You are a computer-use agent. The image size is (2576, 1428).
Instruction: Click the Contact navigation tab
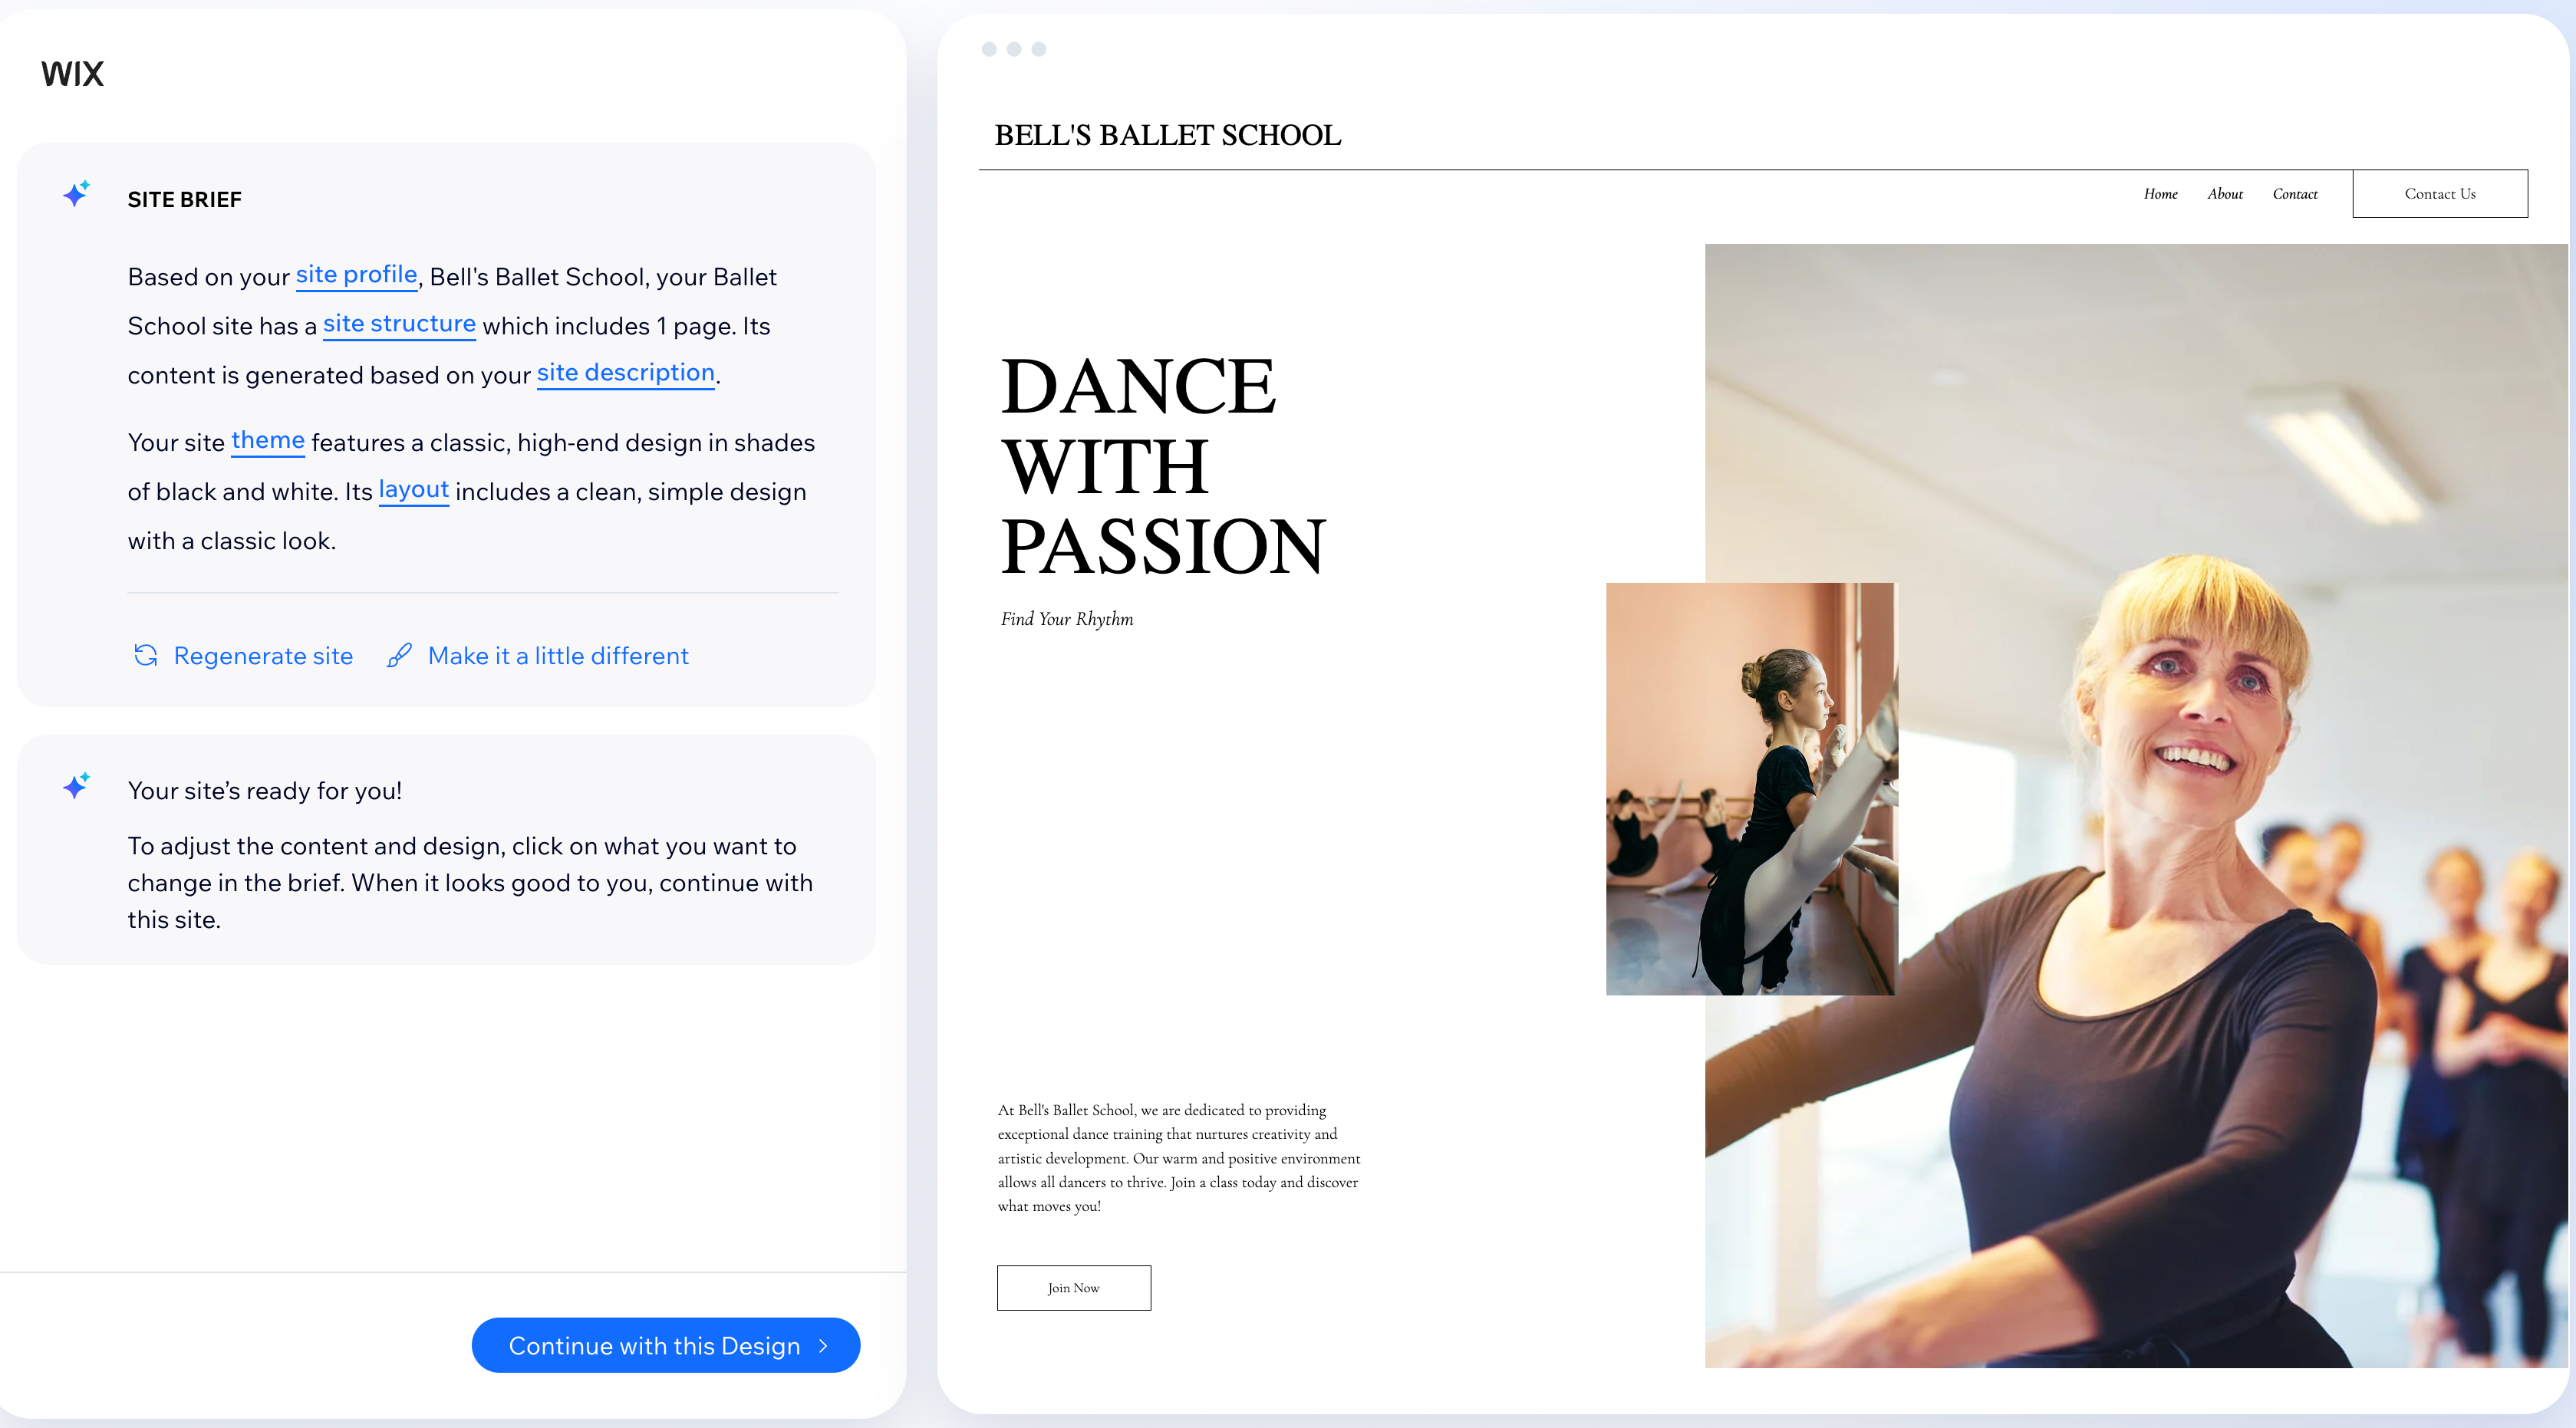[2293, 193]
